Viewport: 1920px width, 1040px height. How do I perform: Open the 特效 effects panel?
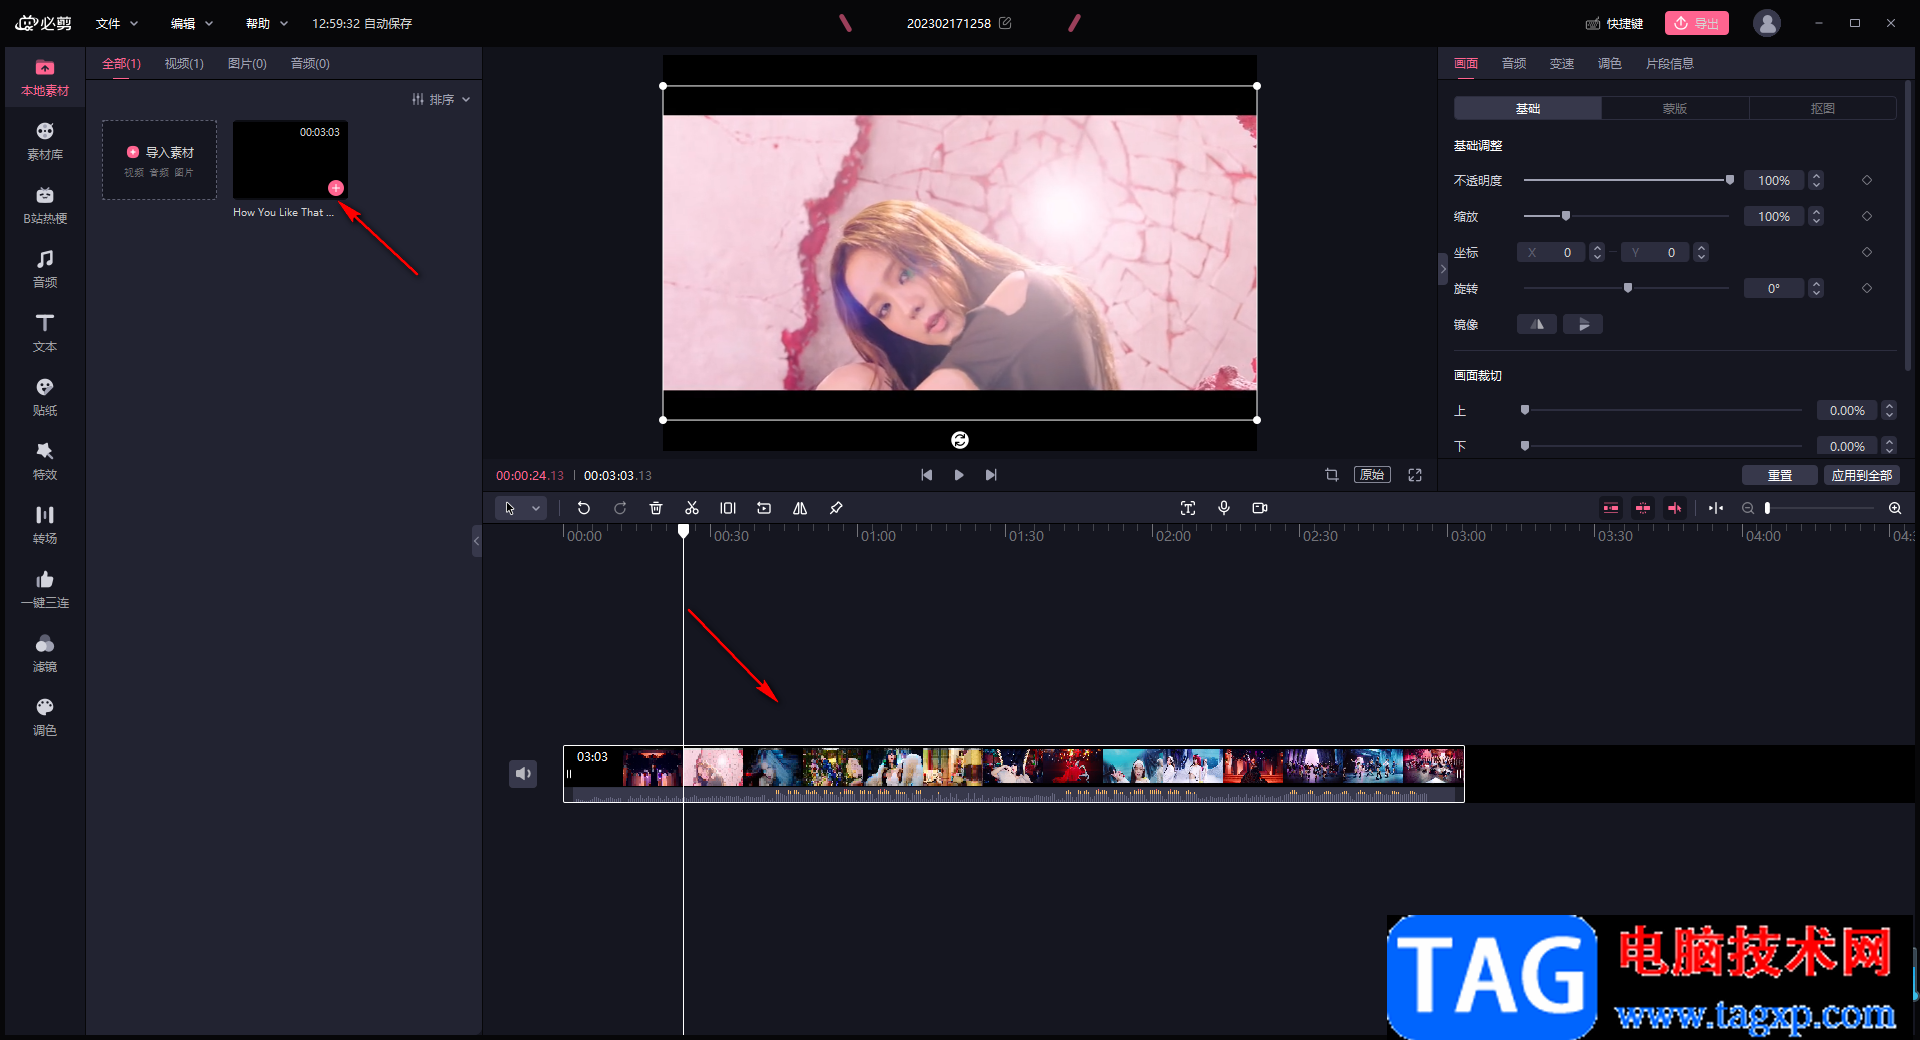(x=45, y=462)
